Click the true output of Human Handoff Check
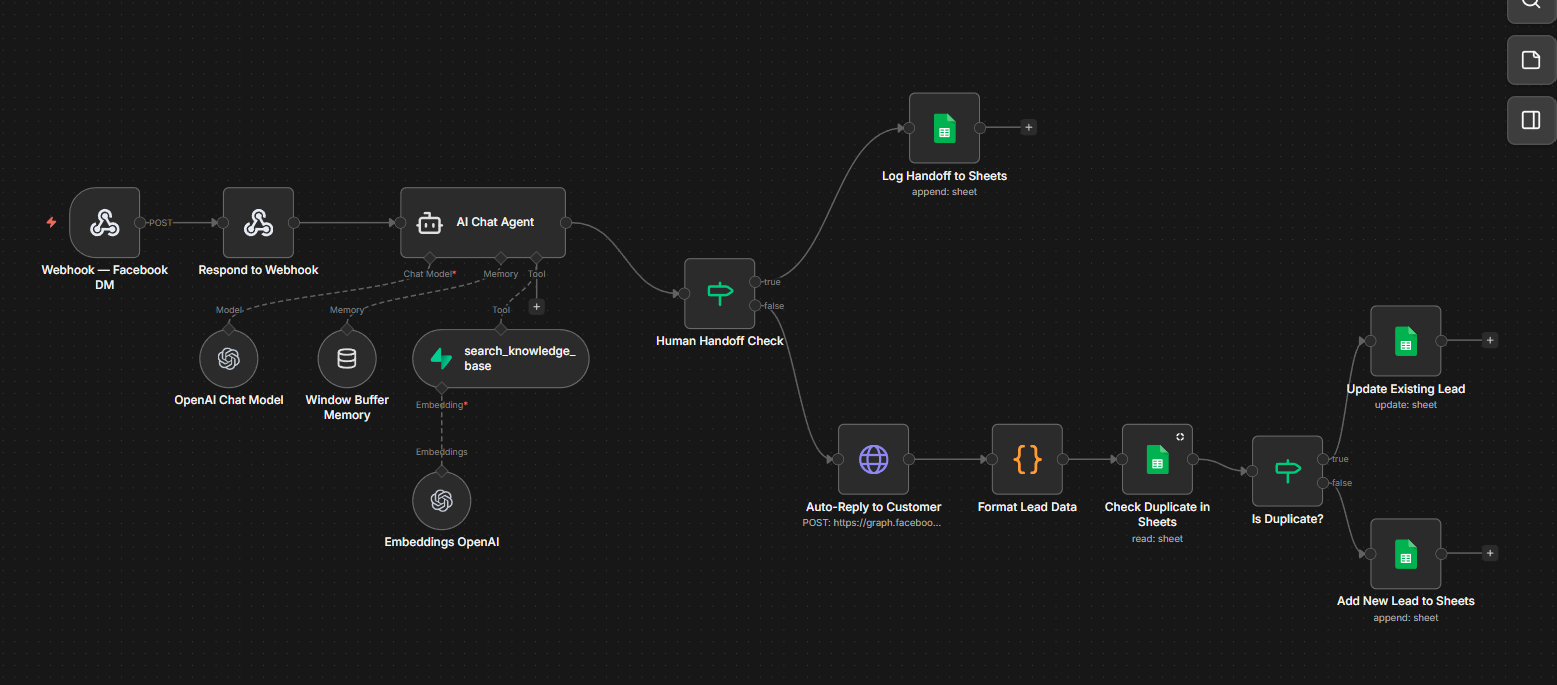1557x685 pixels. tap(755, 282)
